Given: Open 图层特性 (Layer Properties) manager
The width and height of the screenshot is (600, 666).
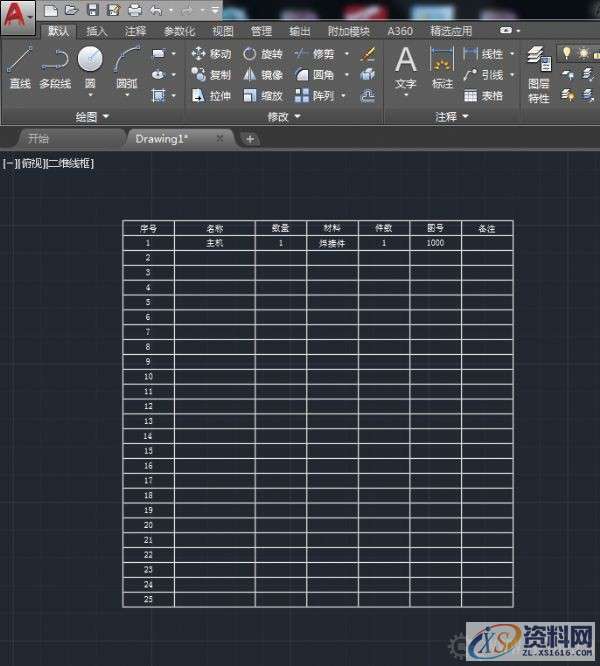Looking at the screenshot, I should [x=539, y=75].
